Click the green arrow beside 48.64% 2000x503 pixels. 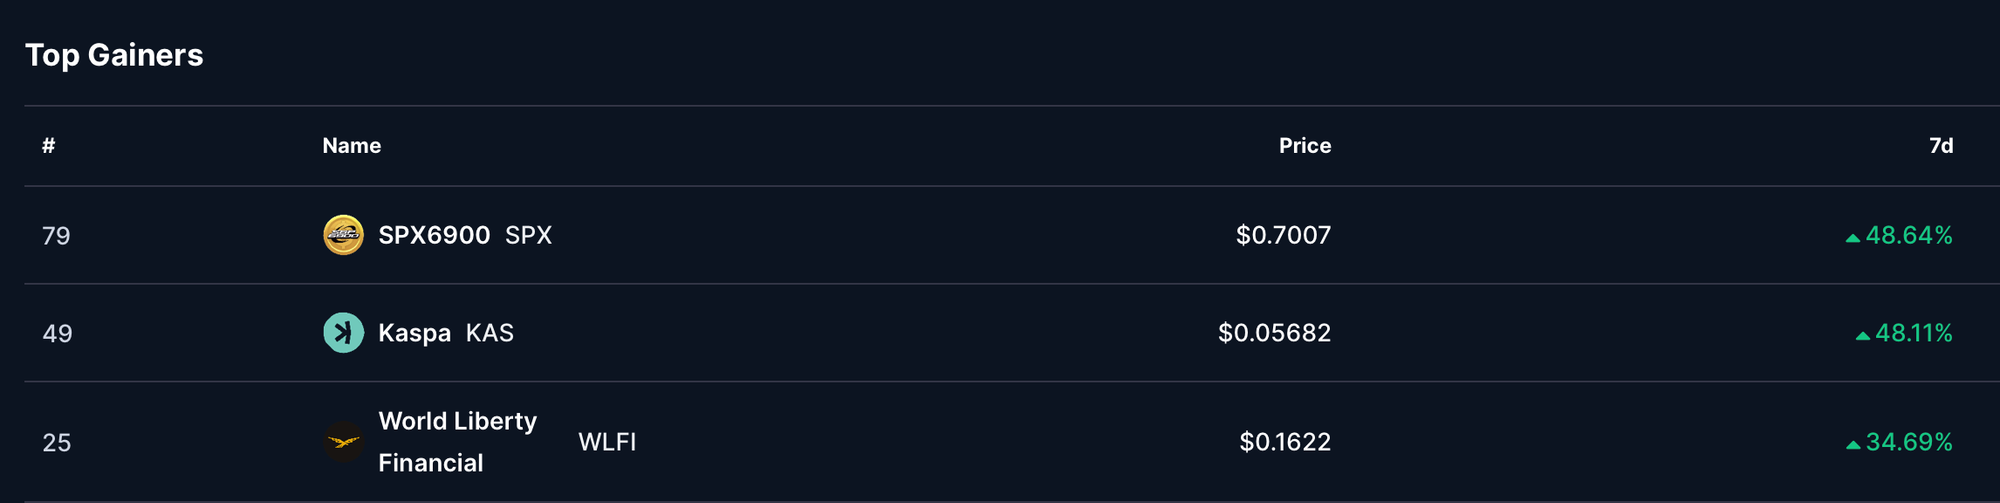(1852, 238)
